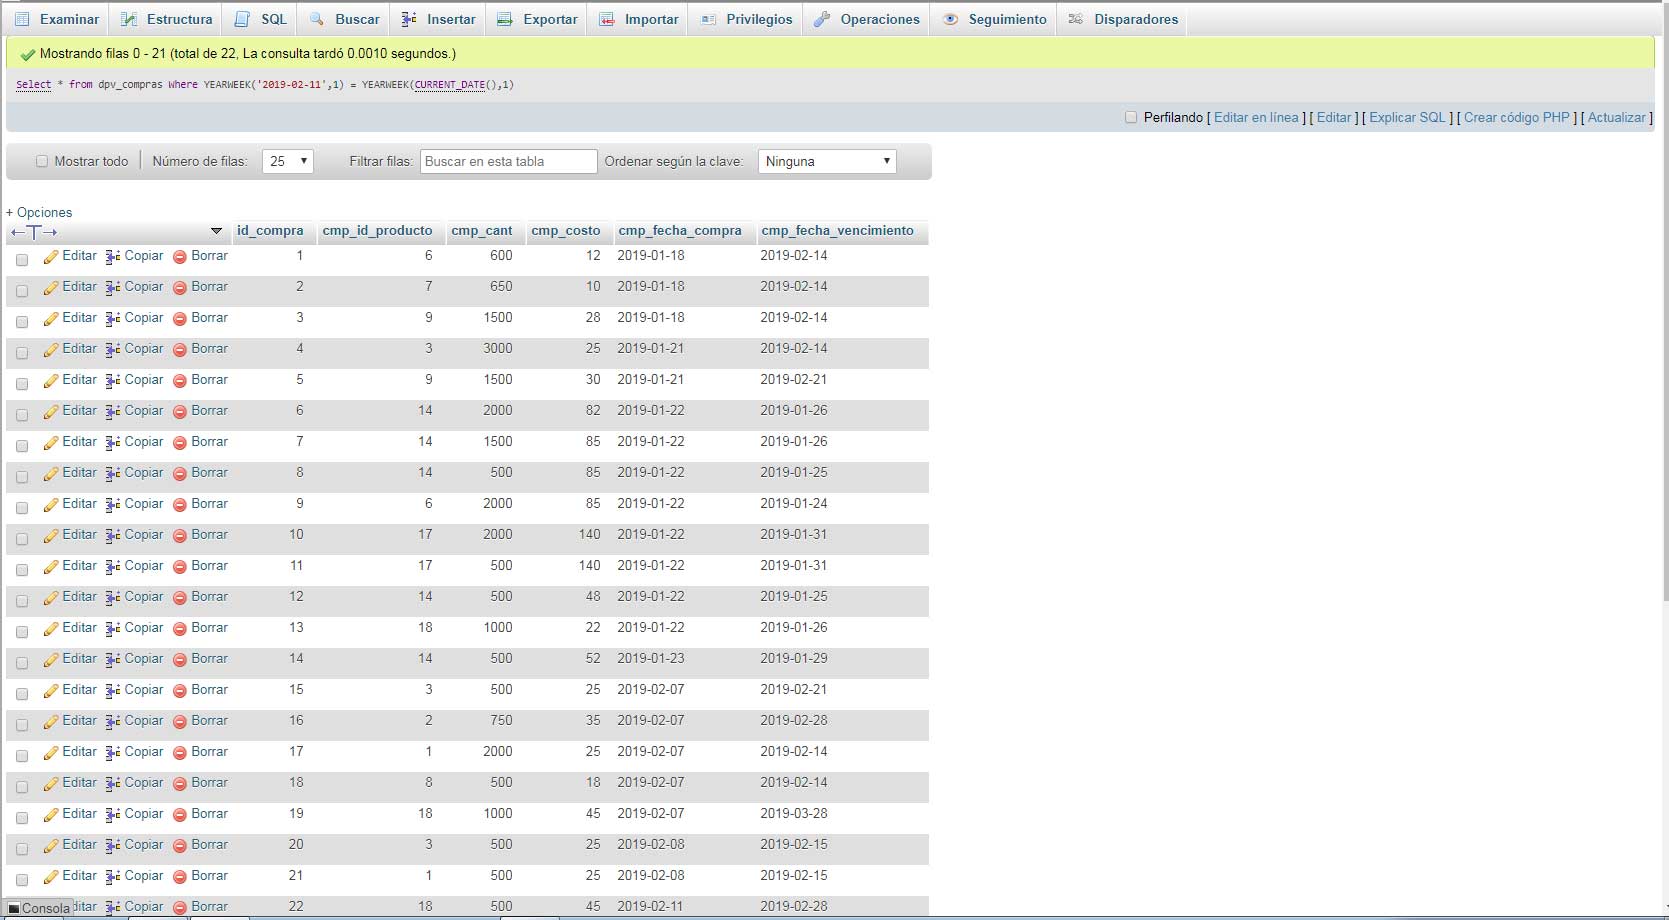Viewport: 1669px width, 920px height.
Task: Click Explicar SQL link
Action: (x=1407, y=117)
